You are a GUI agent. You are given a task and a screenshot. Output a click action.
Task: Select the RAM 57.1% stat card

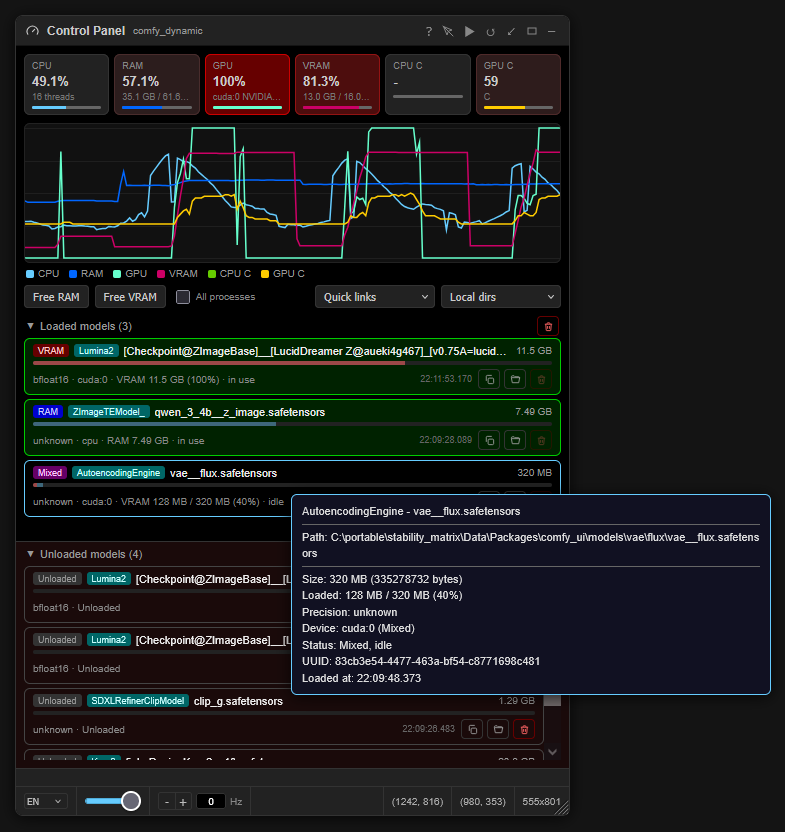click(157, 84)
